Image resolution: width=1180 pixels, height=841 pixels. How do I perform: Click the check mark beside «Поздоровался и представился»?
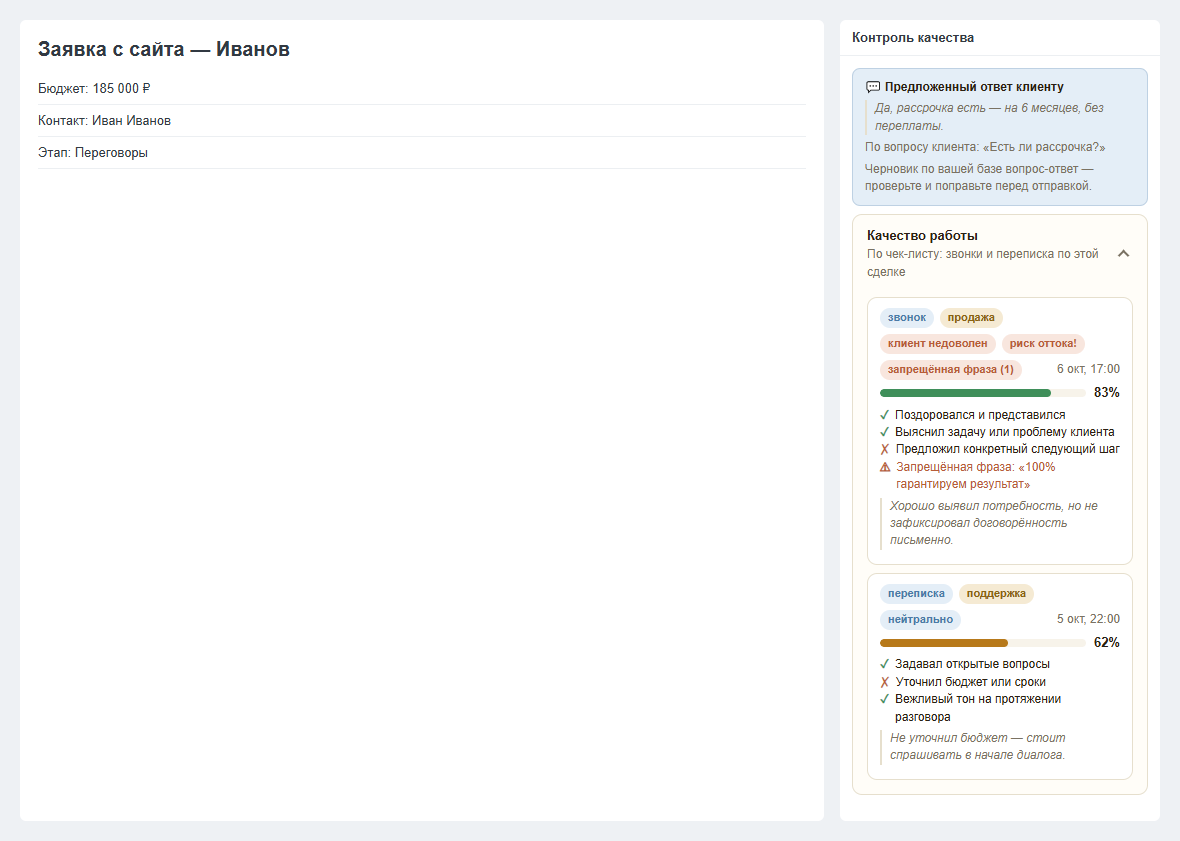click(885, 414)
